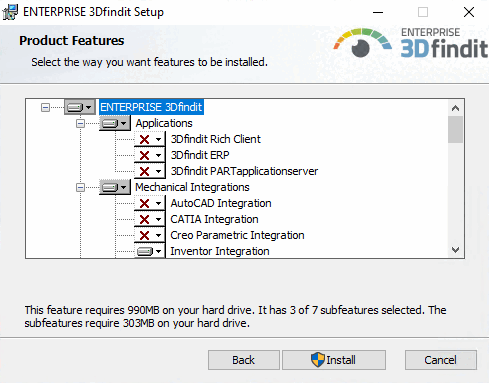The height and width of the screenshot is (383, 489).
Task: Open install-state dropdown for Creo Parametric Integration
Action: pos(150,235)
